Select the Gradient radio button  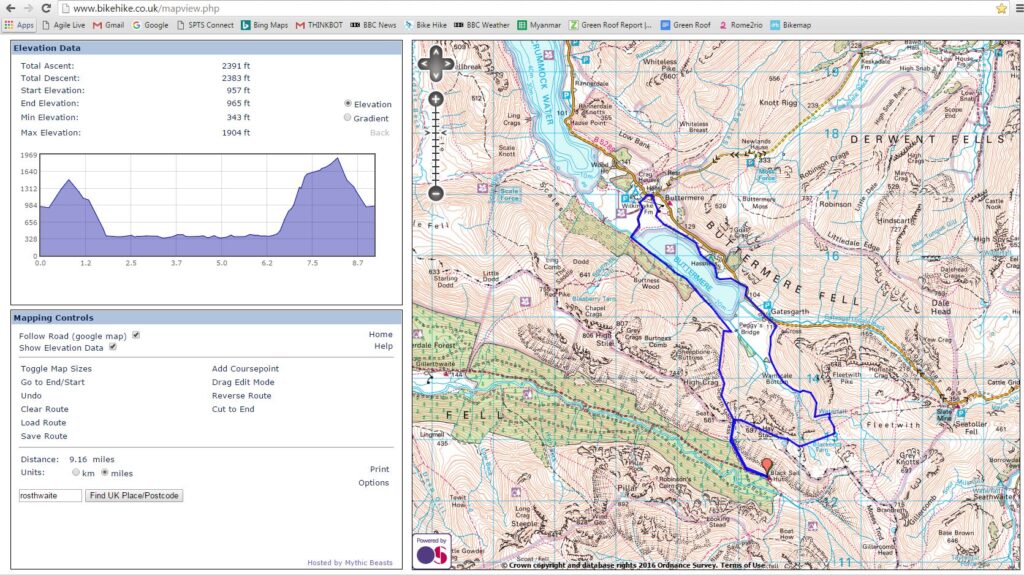(348, 118)
